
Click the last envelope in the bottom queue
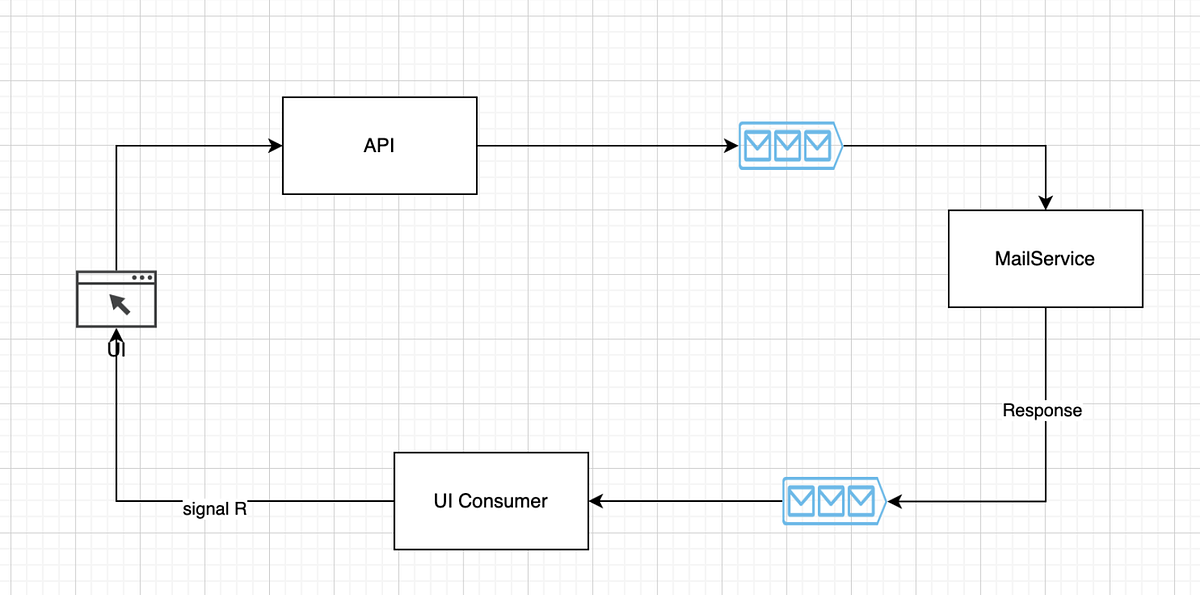(x=860, y=501)
